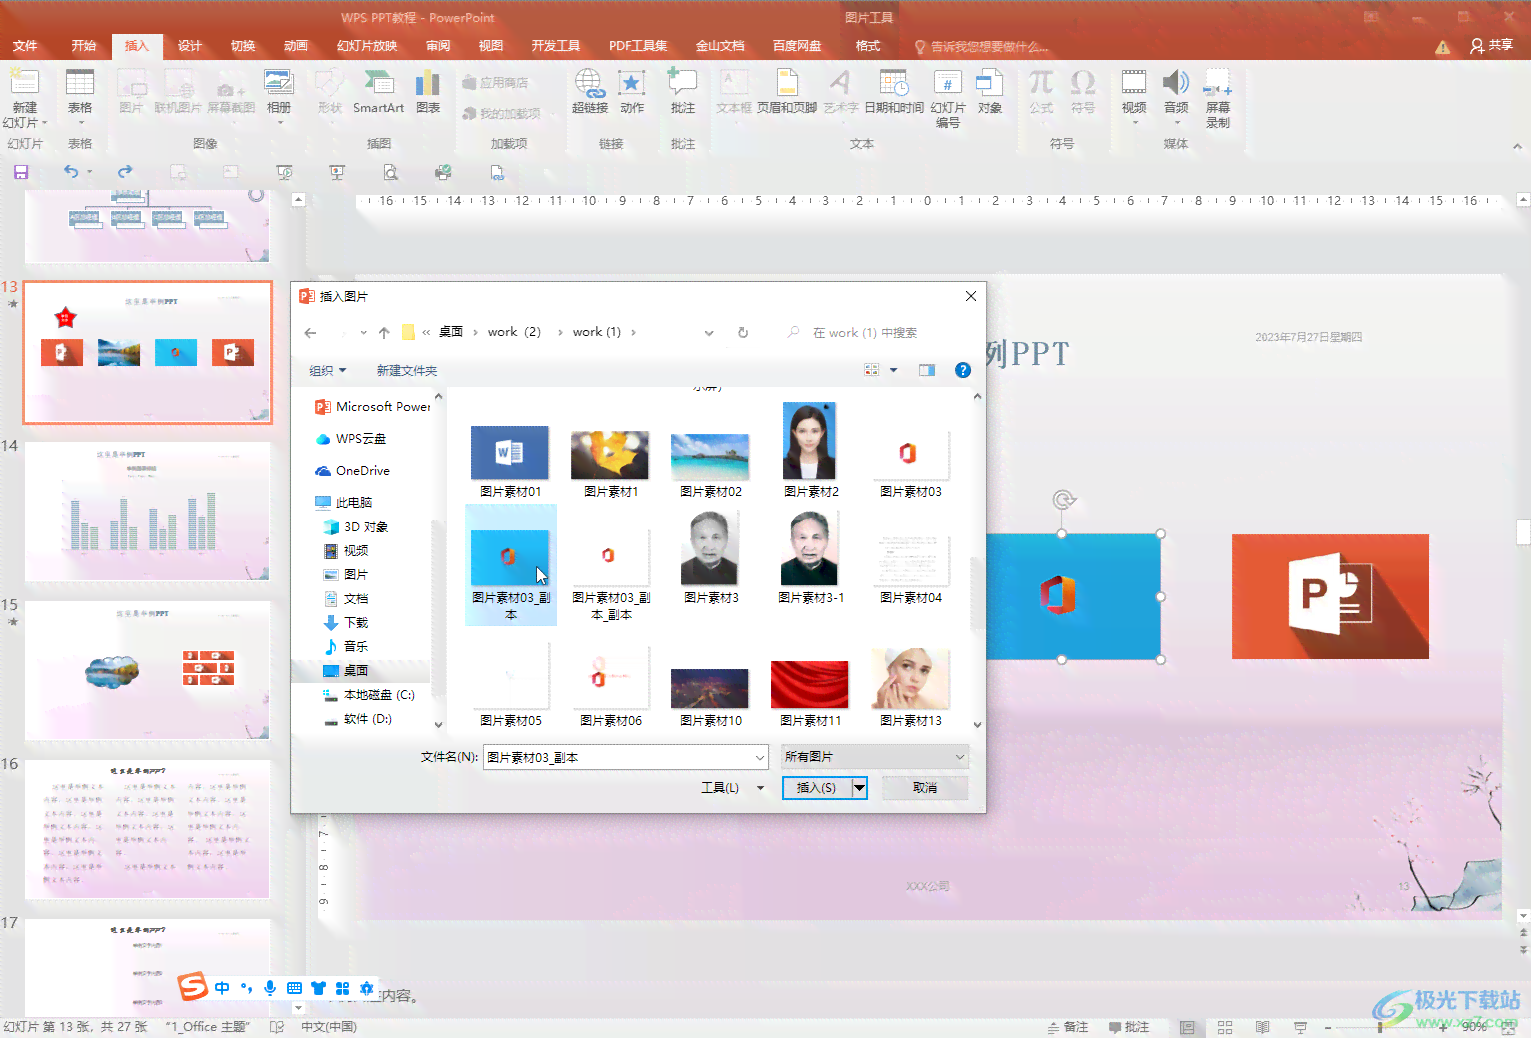
Task: Open the 工具(L) tools dropdown
Action: click(x=732, y=788)
